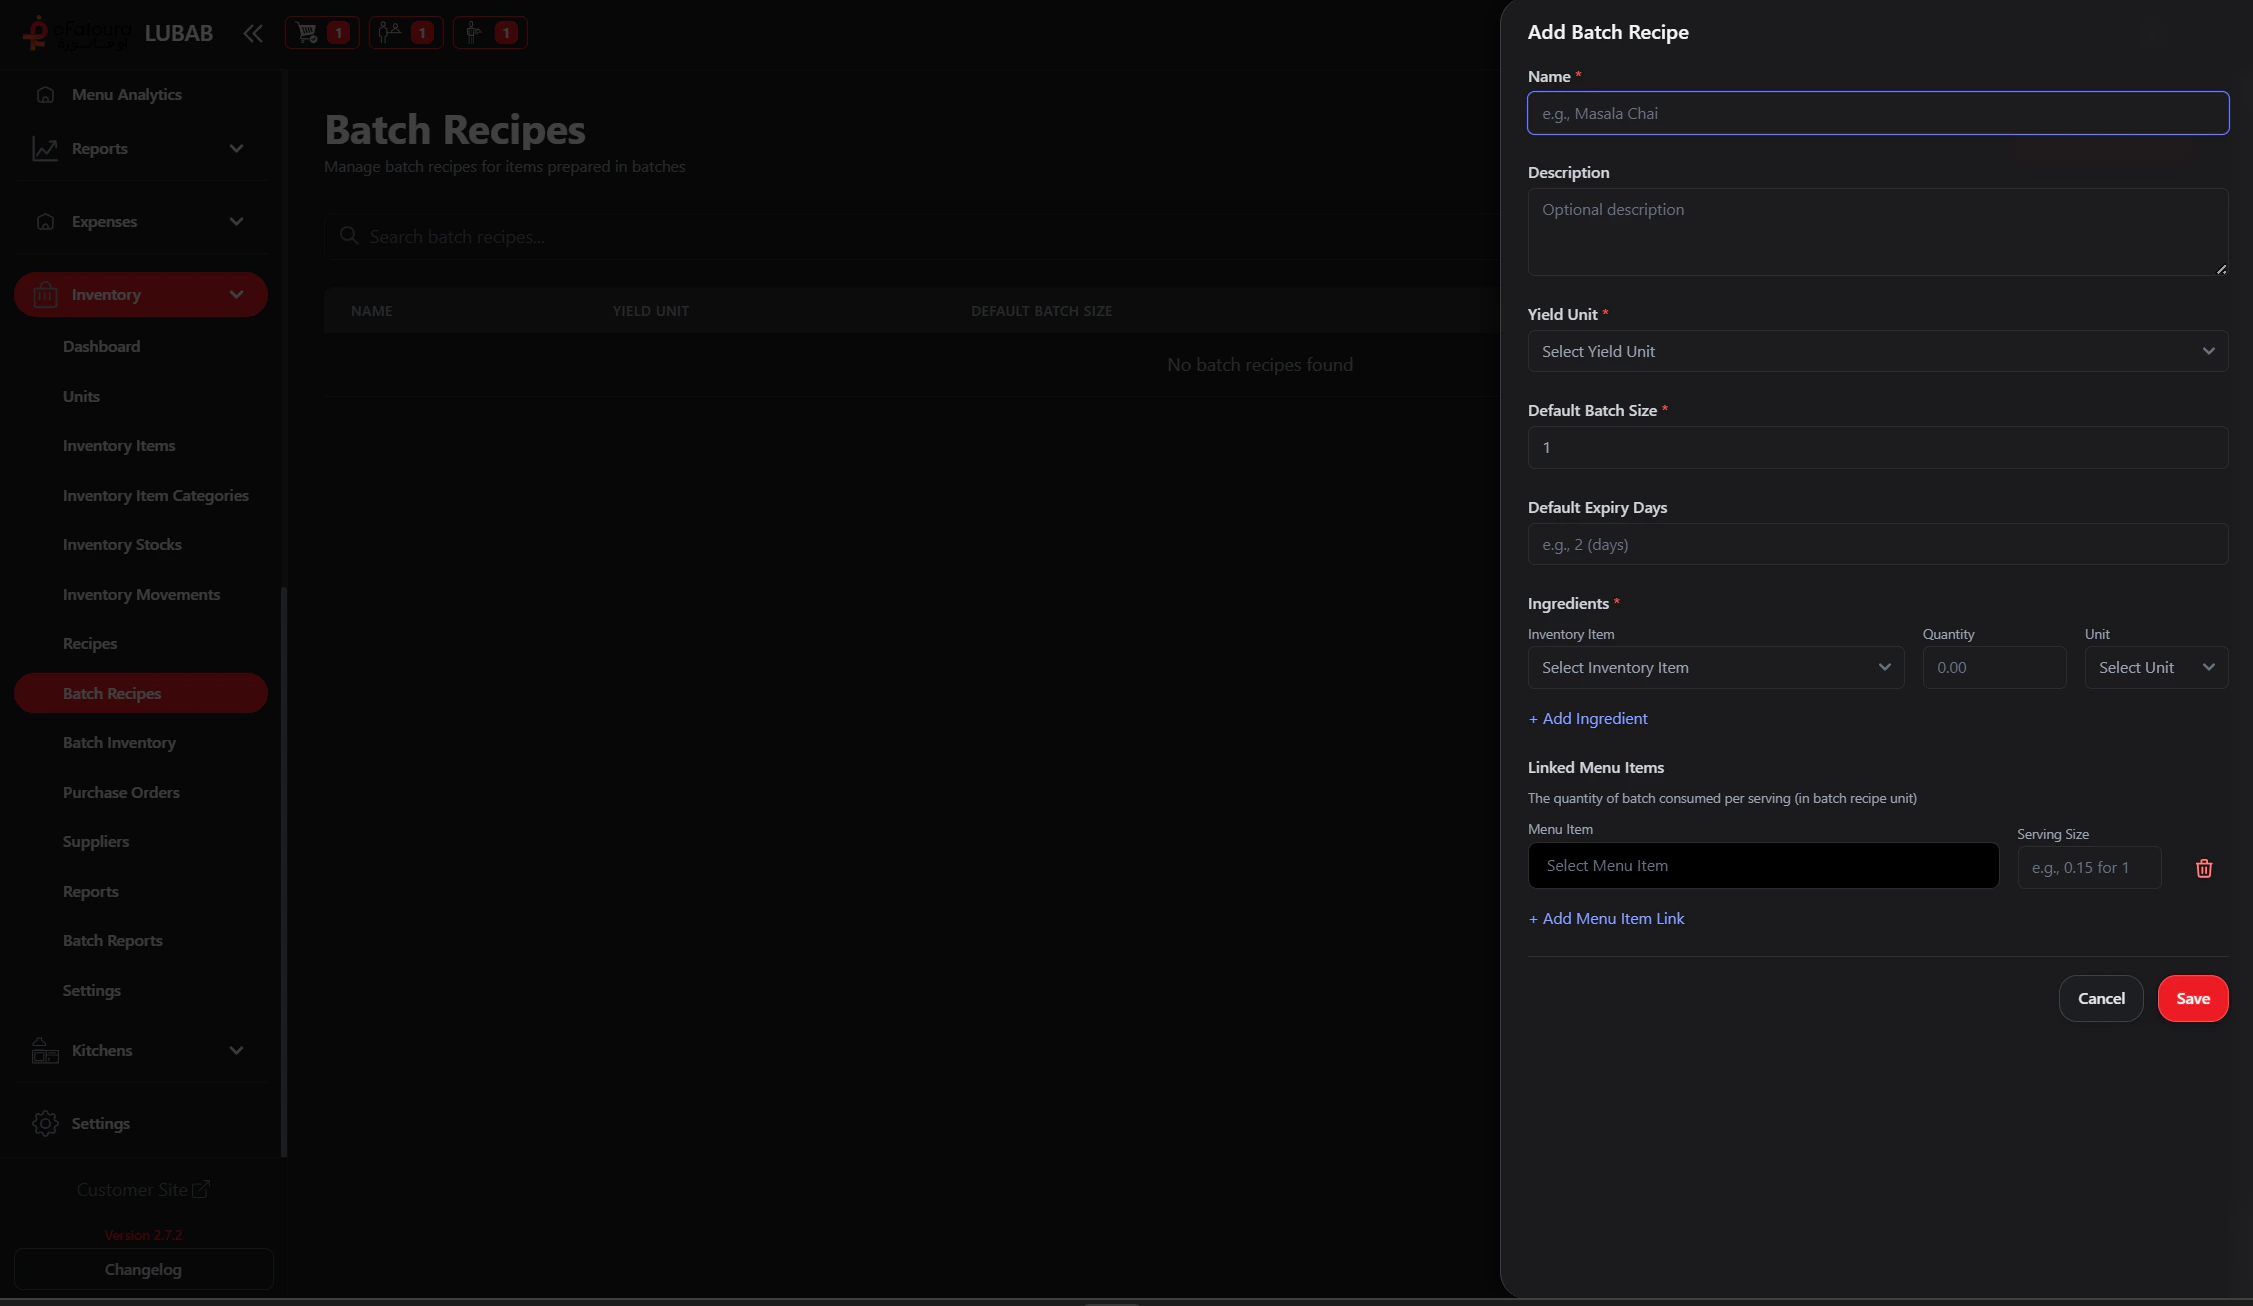
Task: Expand the Kitchens menu chevron
Action: 236,1051
